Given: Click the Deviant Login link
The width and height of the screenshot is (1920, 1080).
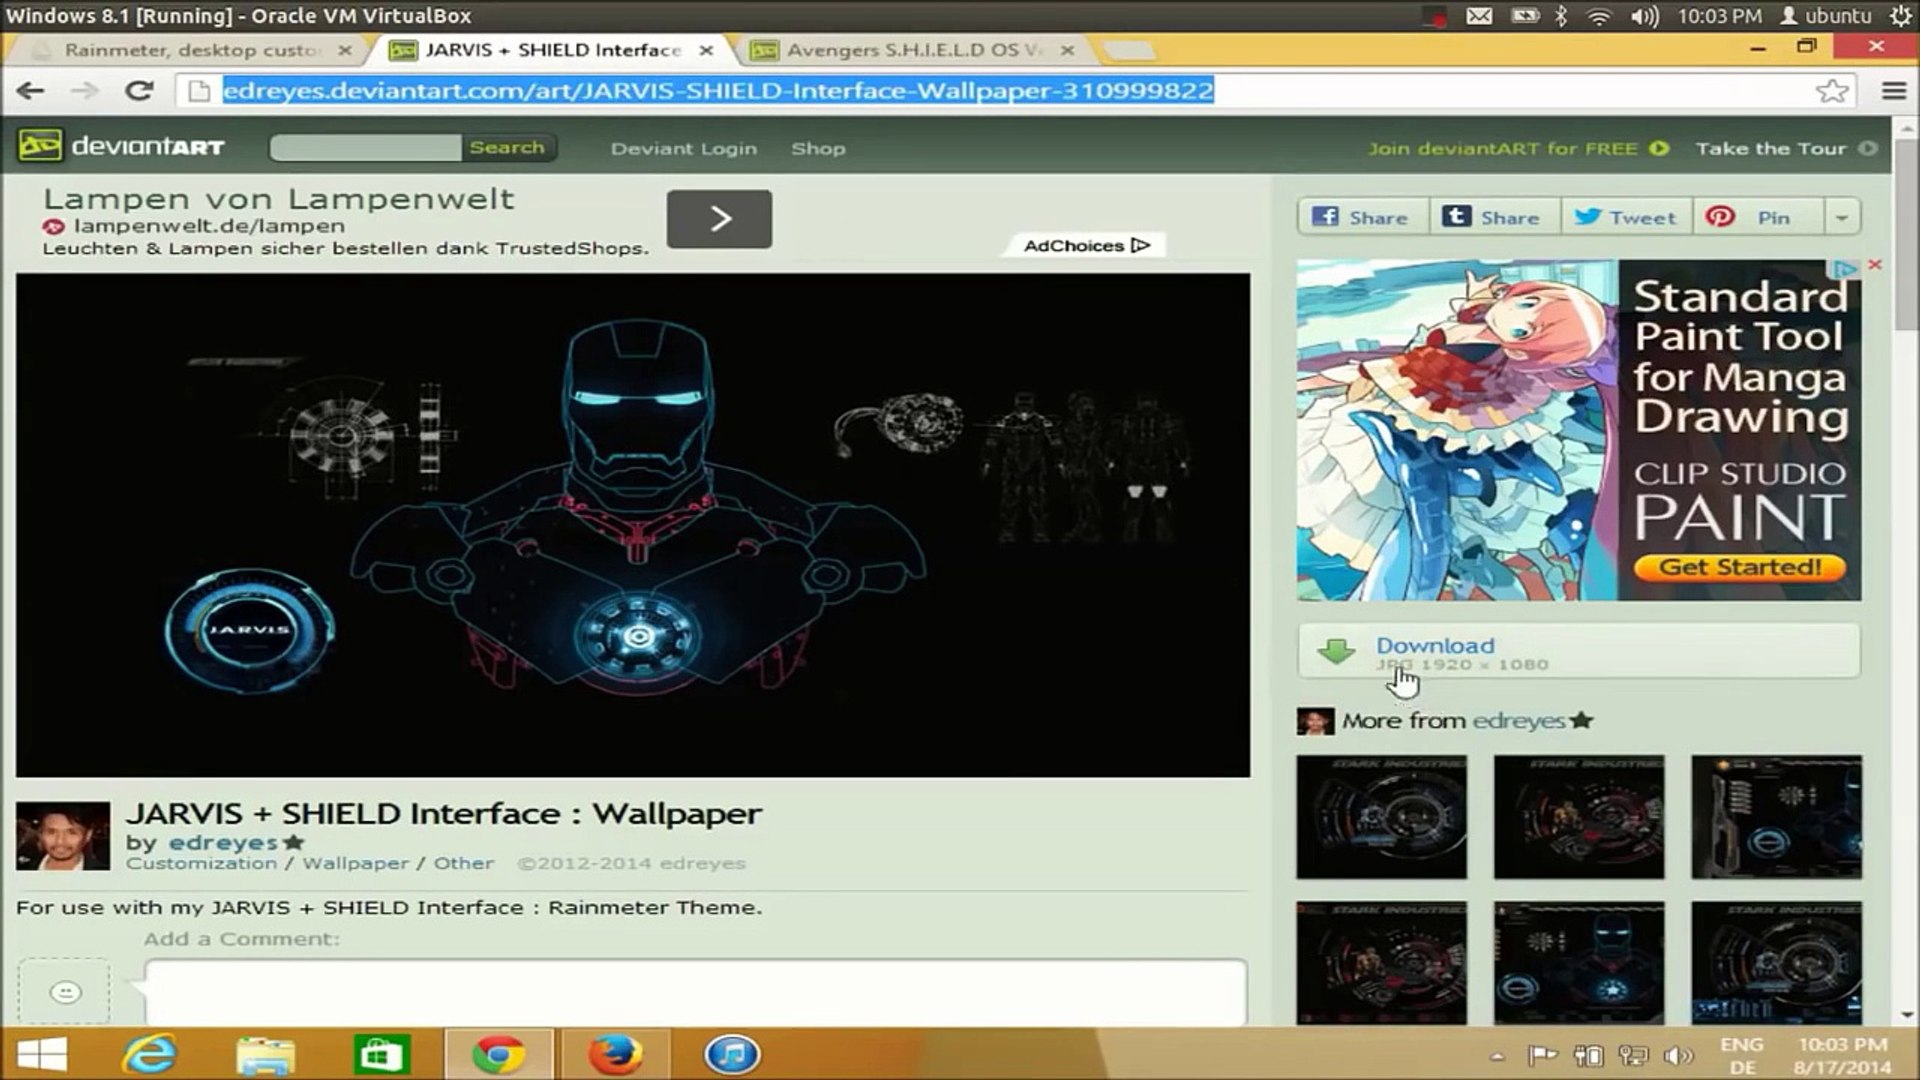Looking at the screenshot, I should (x=684, y=148).
